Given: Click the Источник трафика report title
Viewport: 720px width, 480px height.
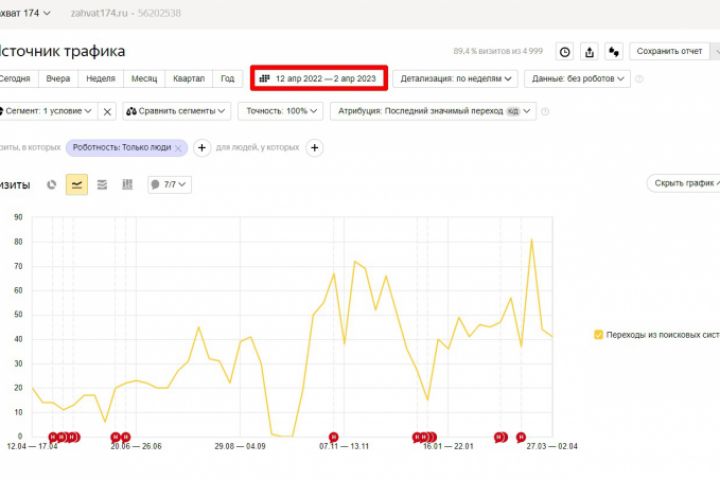Looking at the screenshot, I should click(62, 51).
